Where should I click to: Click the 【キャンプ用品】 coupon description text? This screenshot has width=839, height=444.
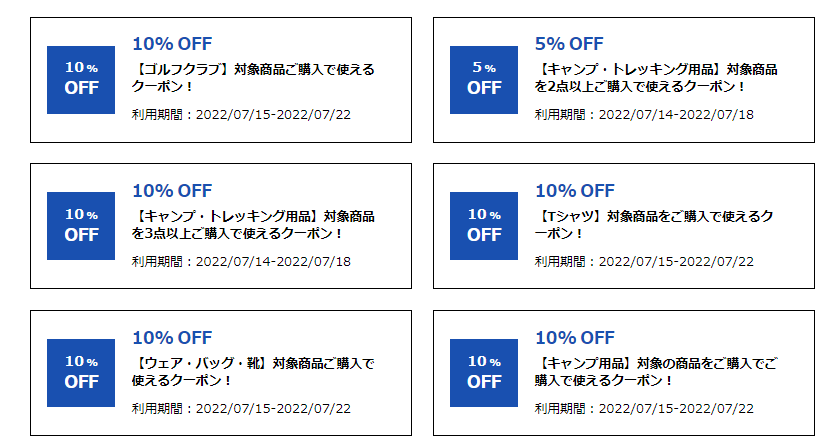(657, 372)
